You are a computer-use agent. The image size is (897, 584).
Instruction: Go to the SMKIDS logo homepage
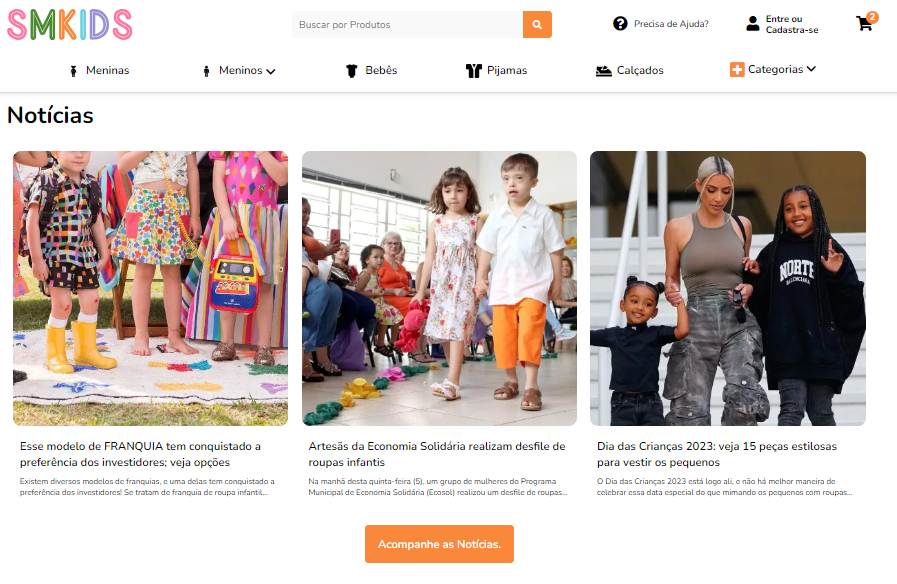[70, 25]
